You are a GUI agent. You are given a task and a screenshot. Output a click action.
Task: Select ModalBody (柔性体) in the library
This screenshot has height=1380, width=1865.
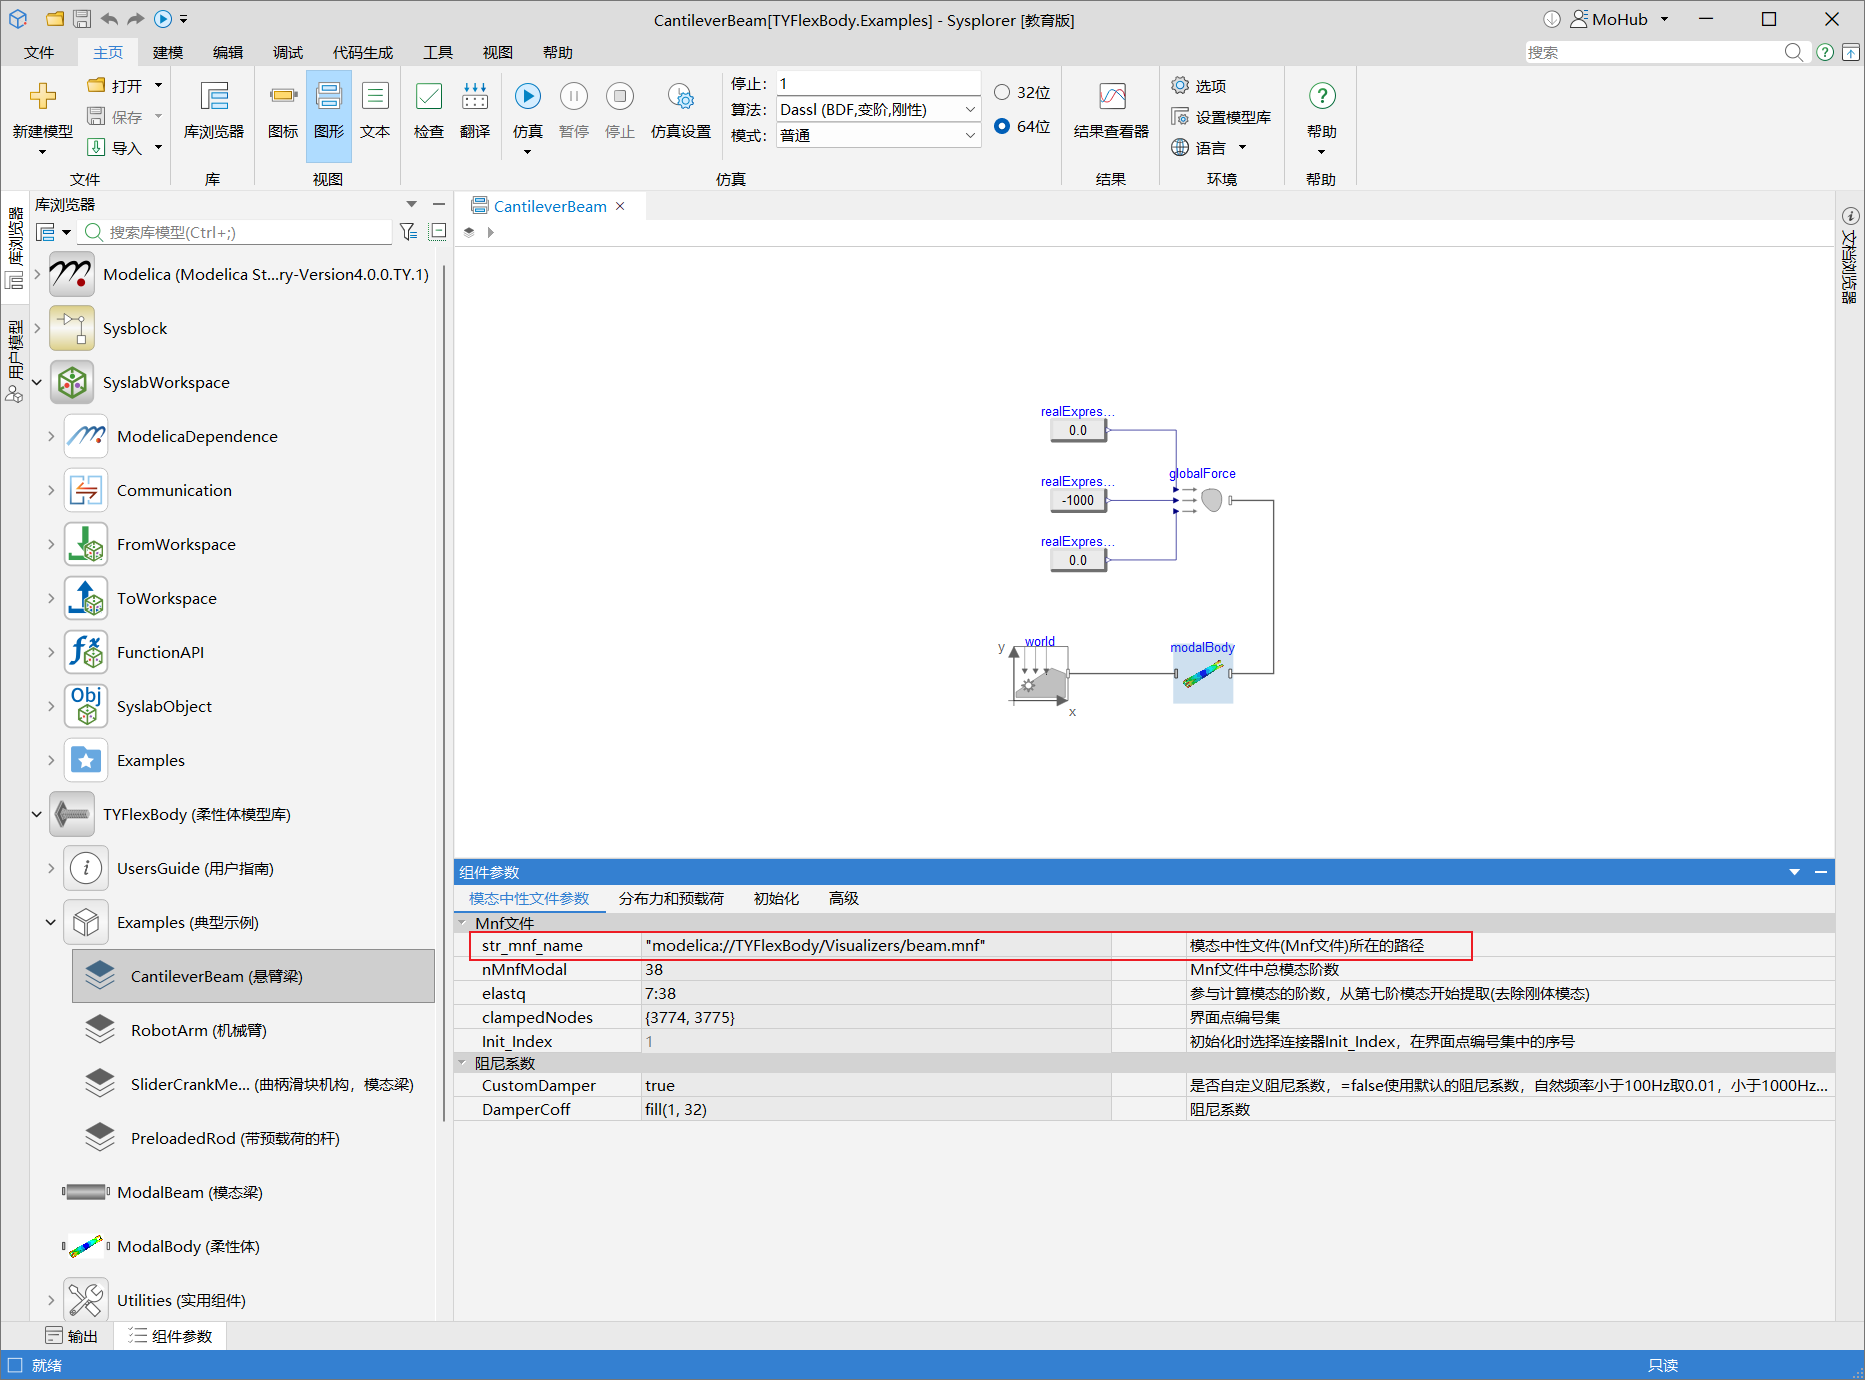(x=188, y=1246)
